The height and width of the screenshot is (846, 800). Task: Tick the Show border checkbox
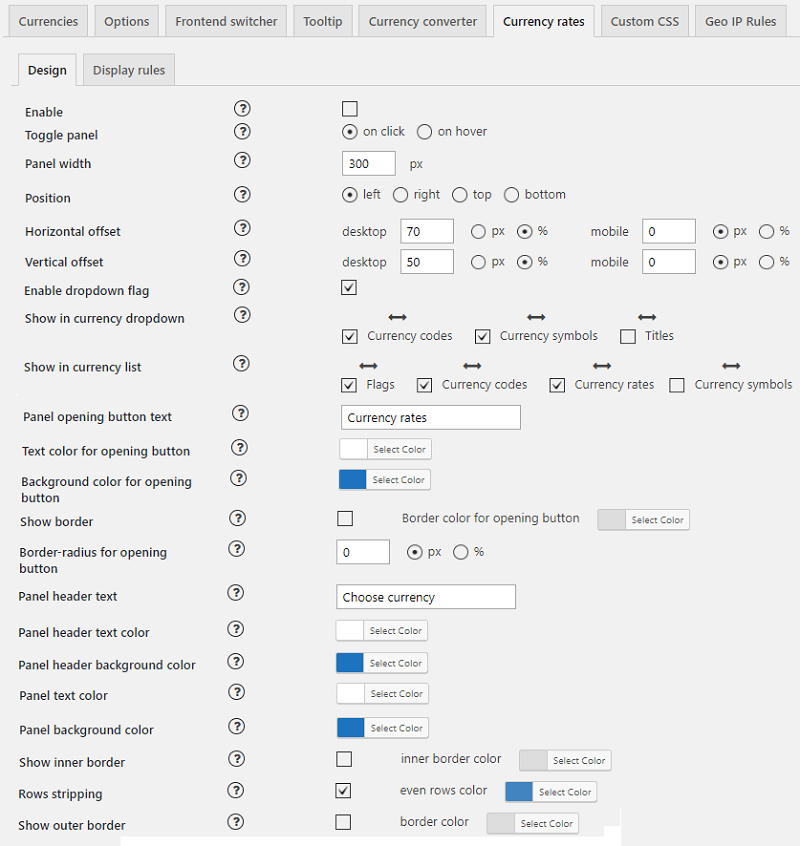(345, 518)
